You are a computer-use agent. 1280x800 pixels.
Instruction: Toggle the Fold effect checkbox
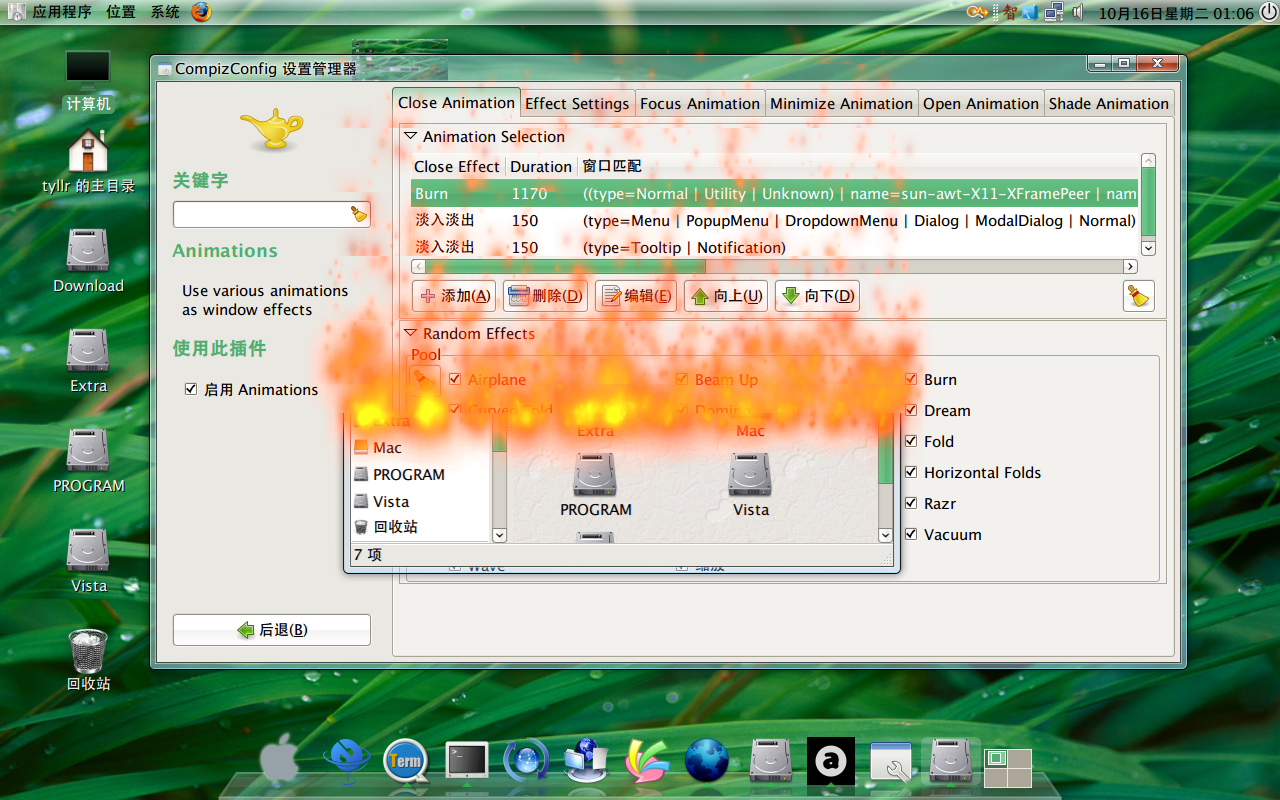[911, 441]
